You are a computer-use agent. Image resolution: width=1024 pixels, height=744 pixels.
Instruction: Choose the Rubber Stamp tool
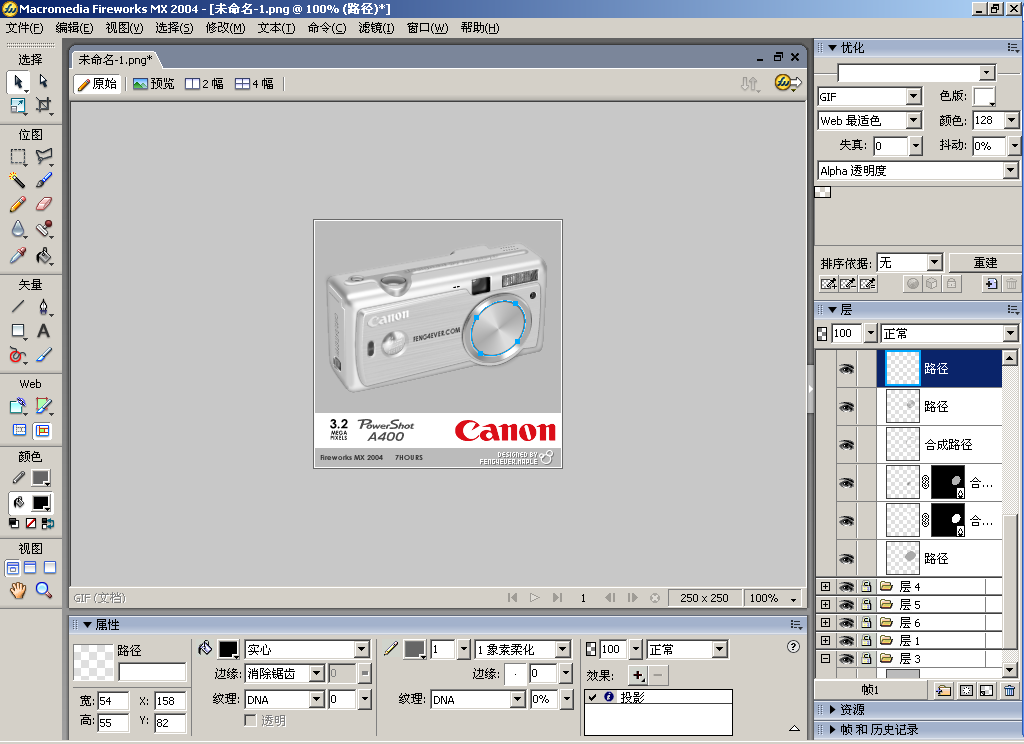click(43, 229)
